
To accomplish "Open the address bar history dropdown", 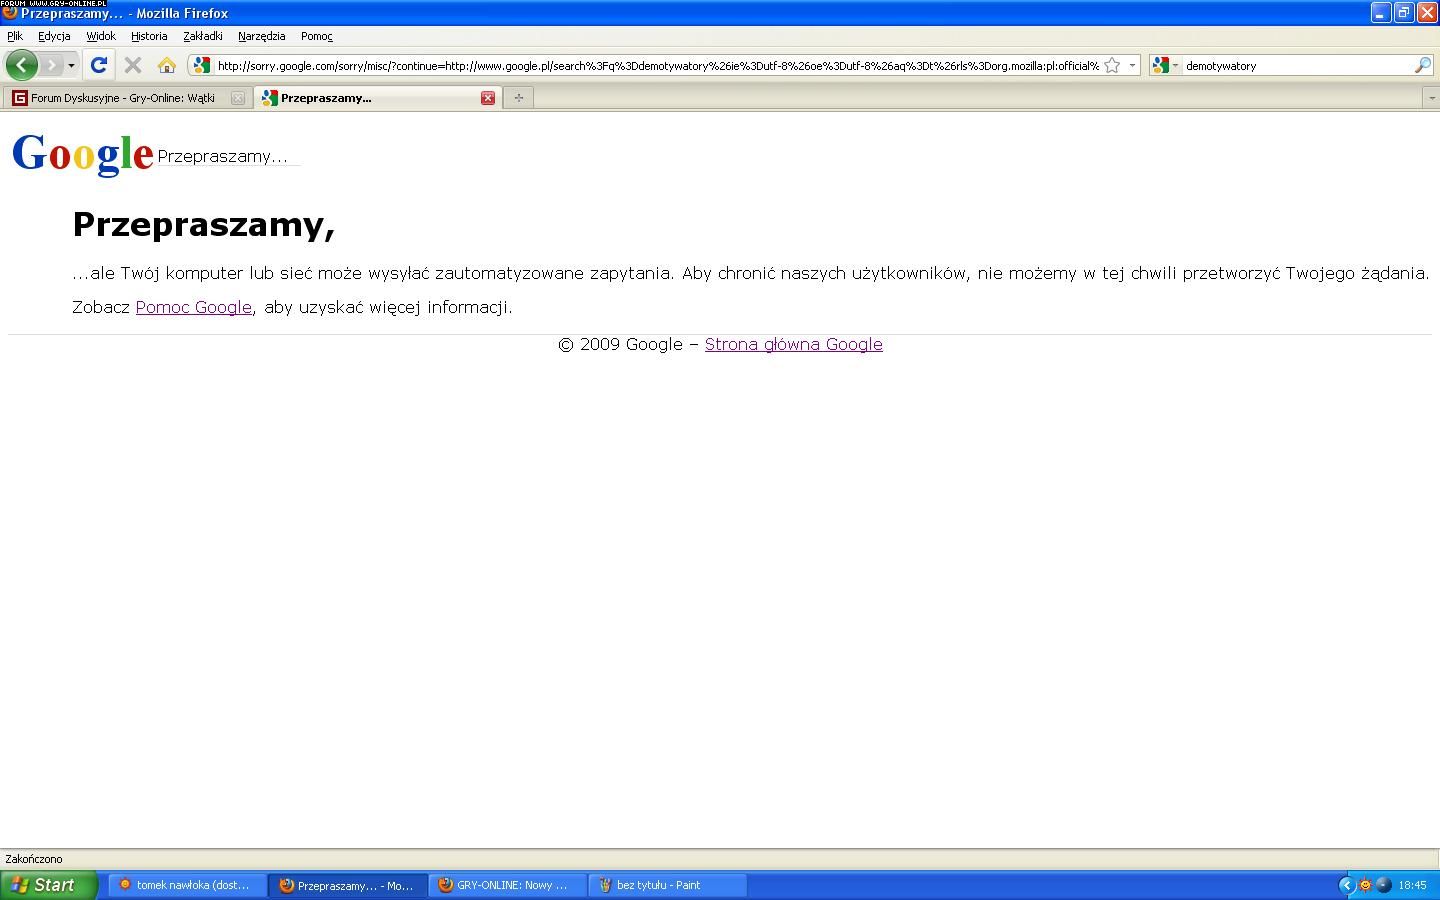I will click(x=1132, y=65).
